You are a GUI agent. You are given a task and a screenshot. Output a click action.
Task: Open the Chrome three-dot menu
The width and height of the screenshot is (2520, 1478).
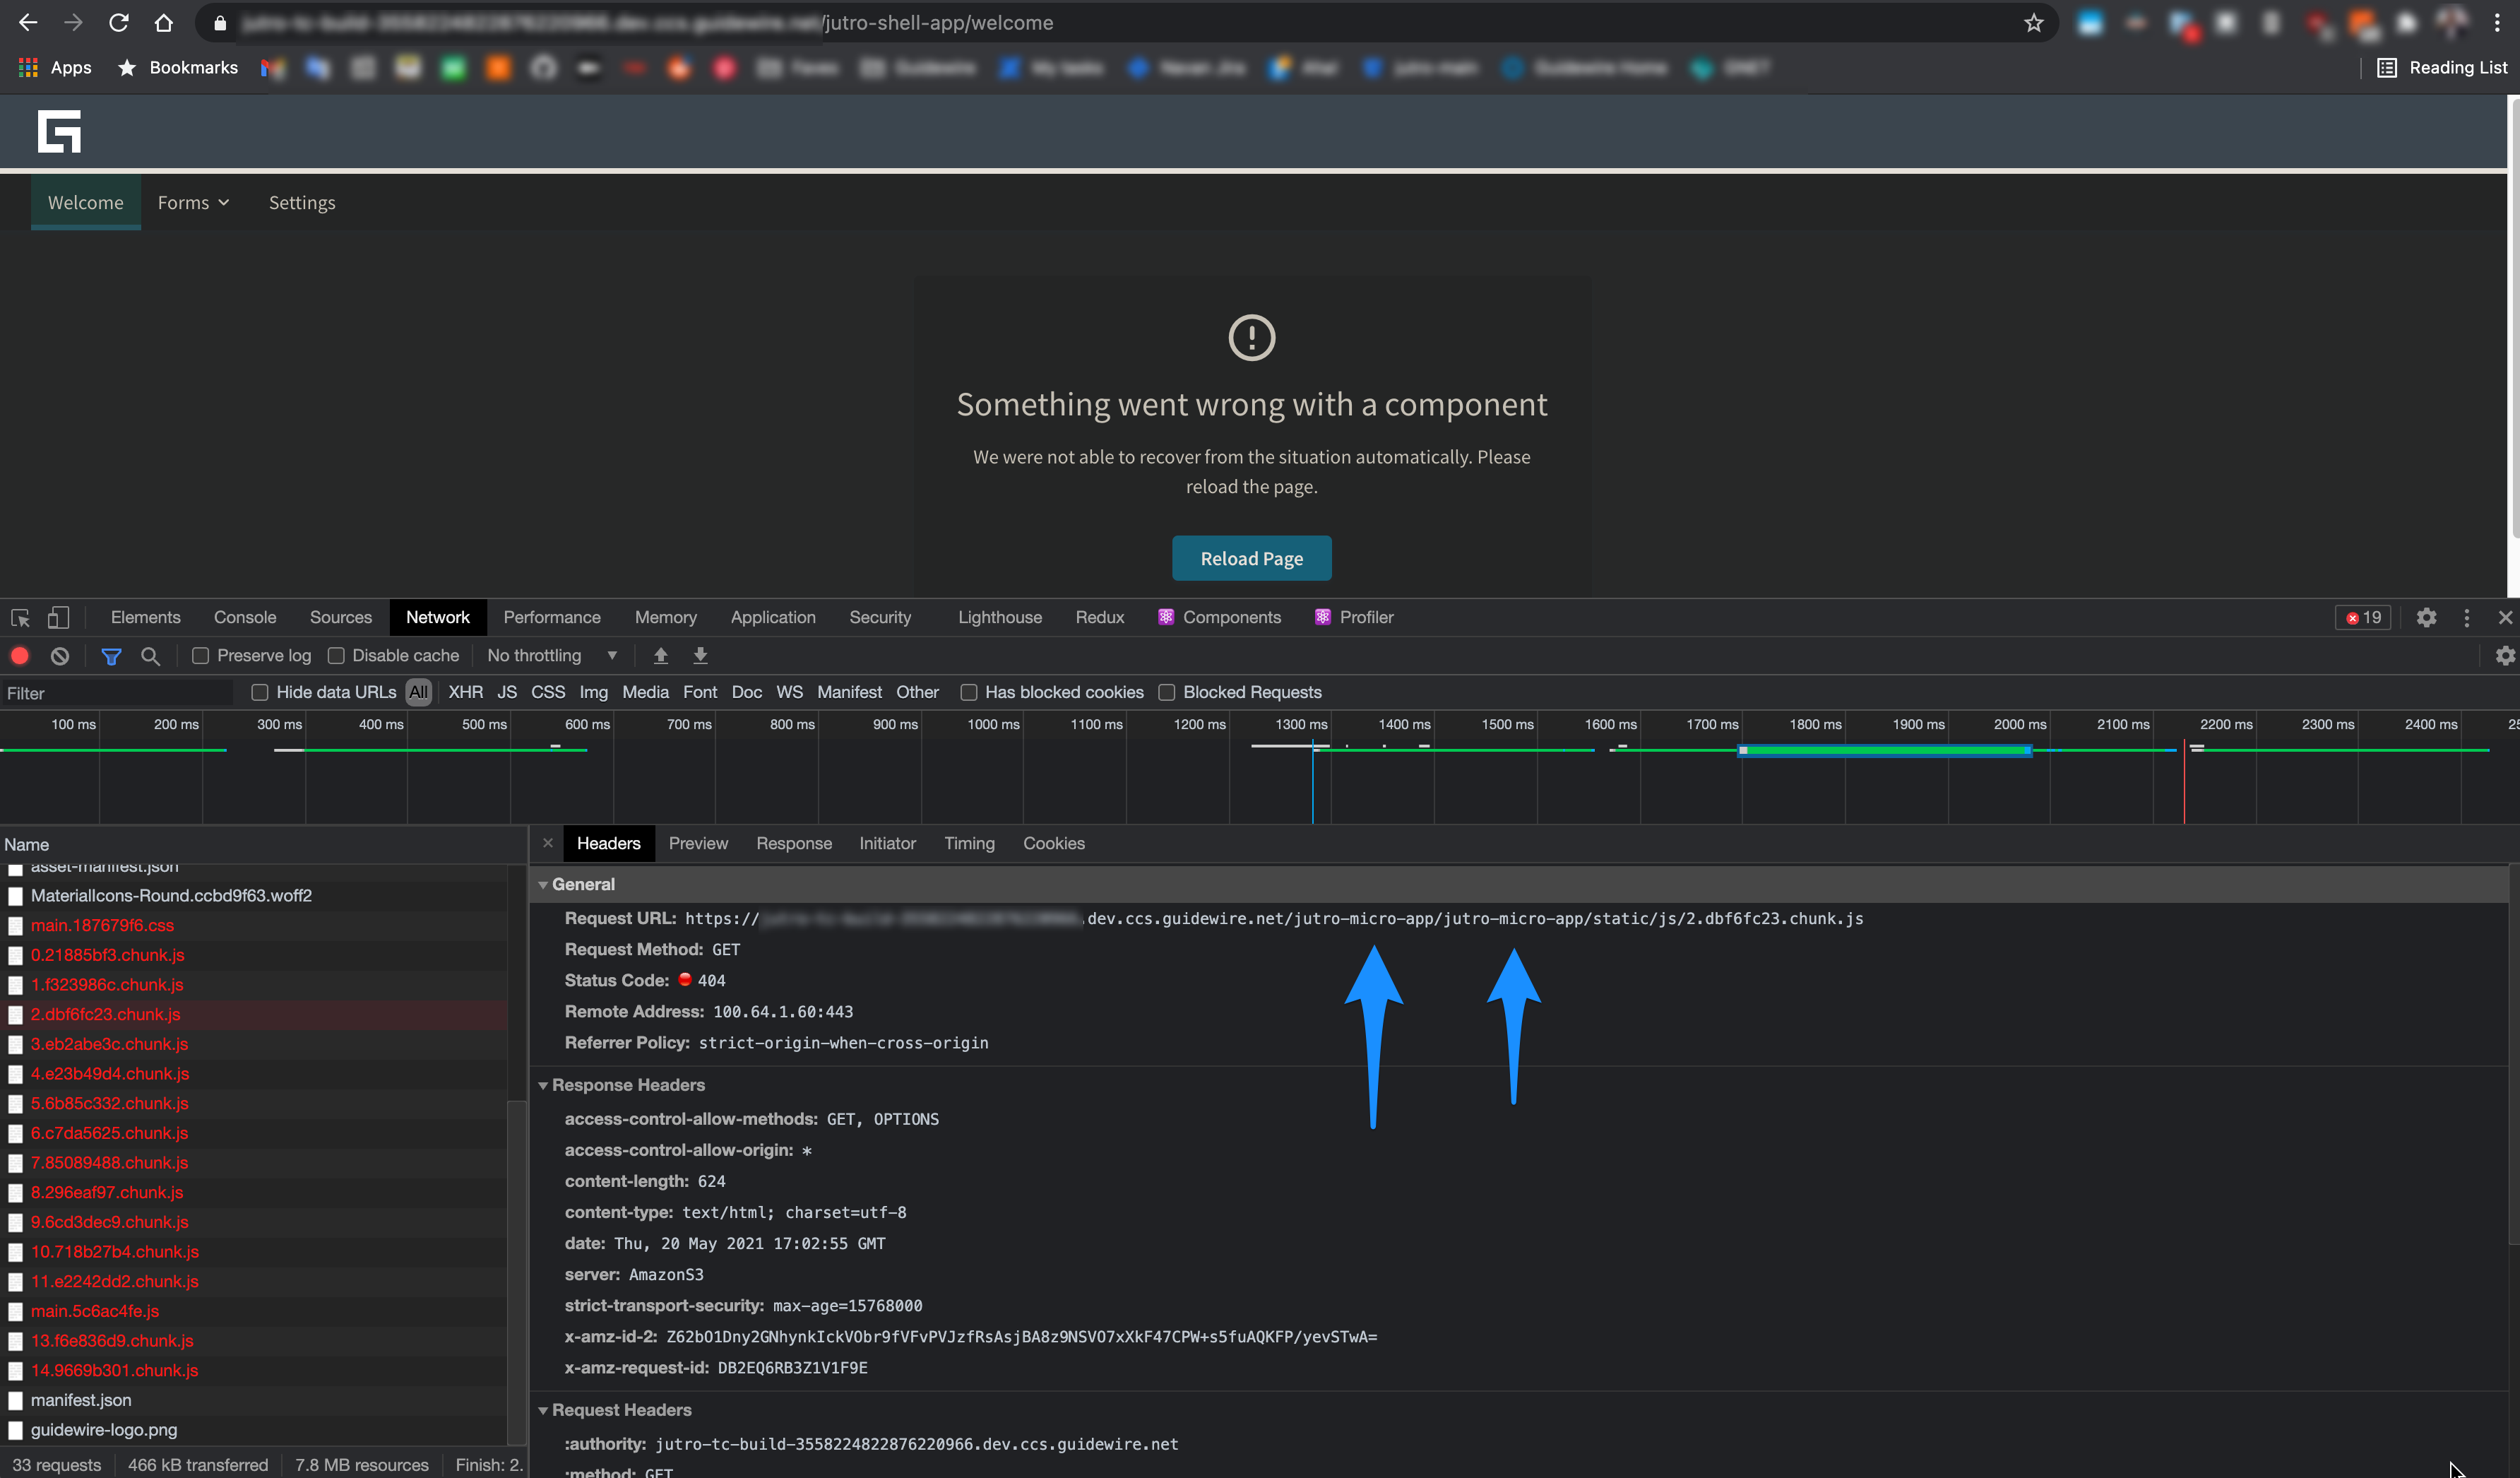(x=2496, y=22)
